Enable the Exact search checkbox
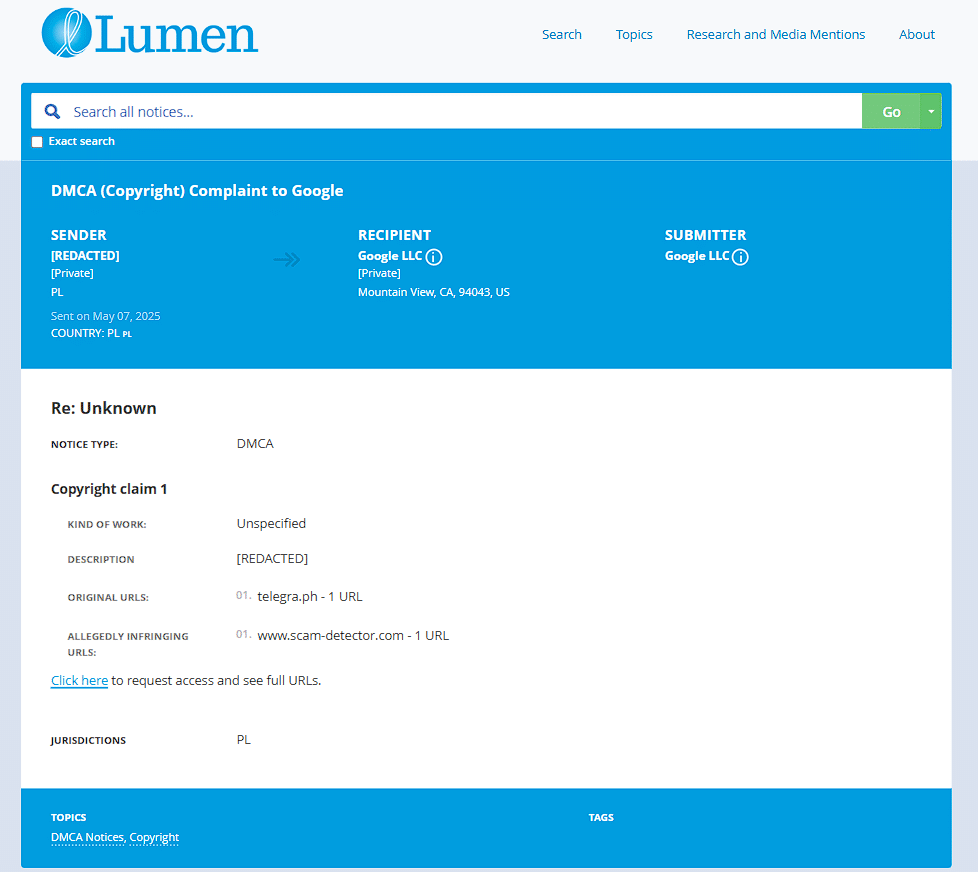 (x=37, y=142)
